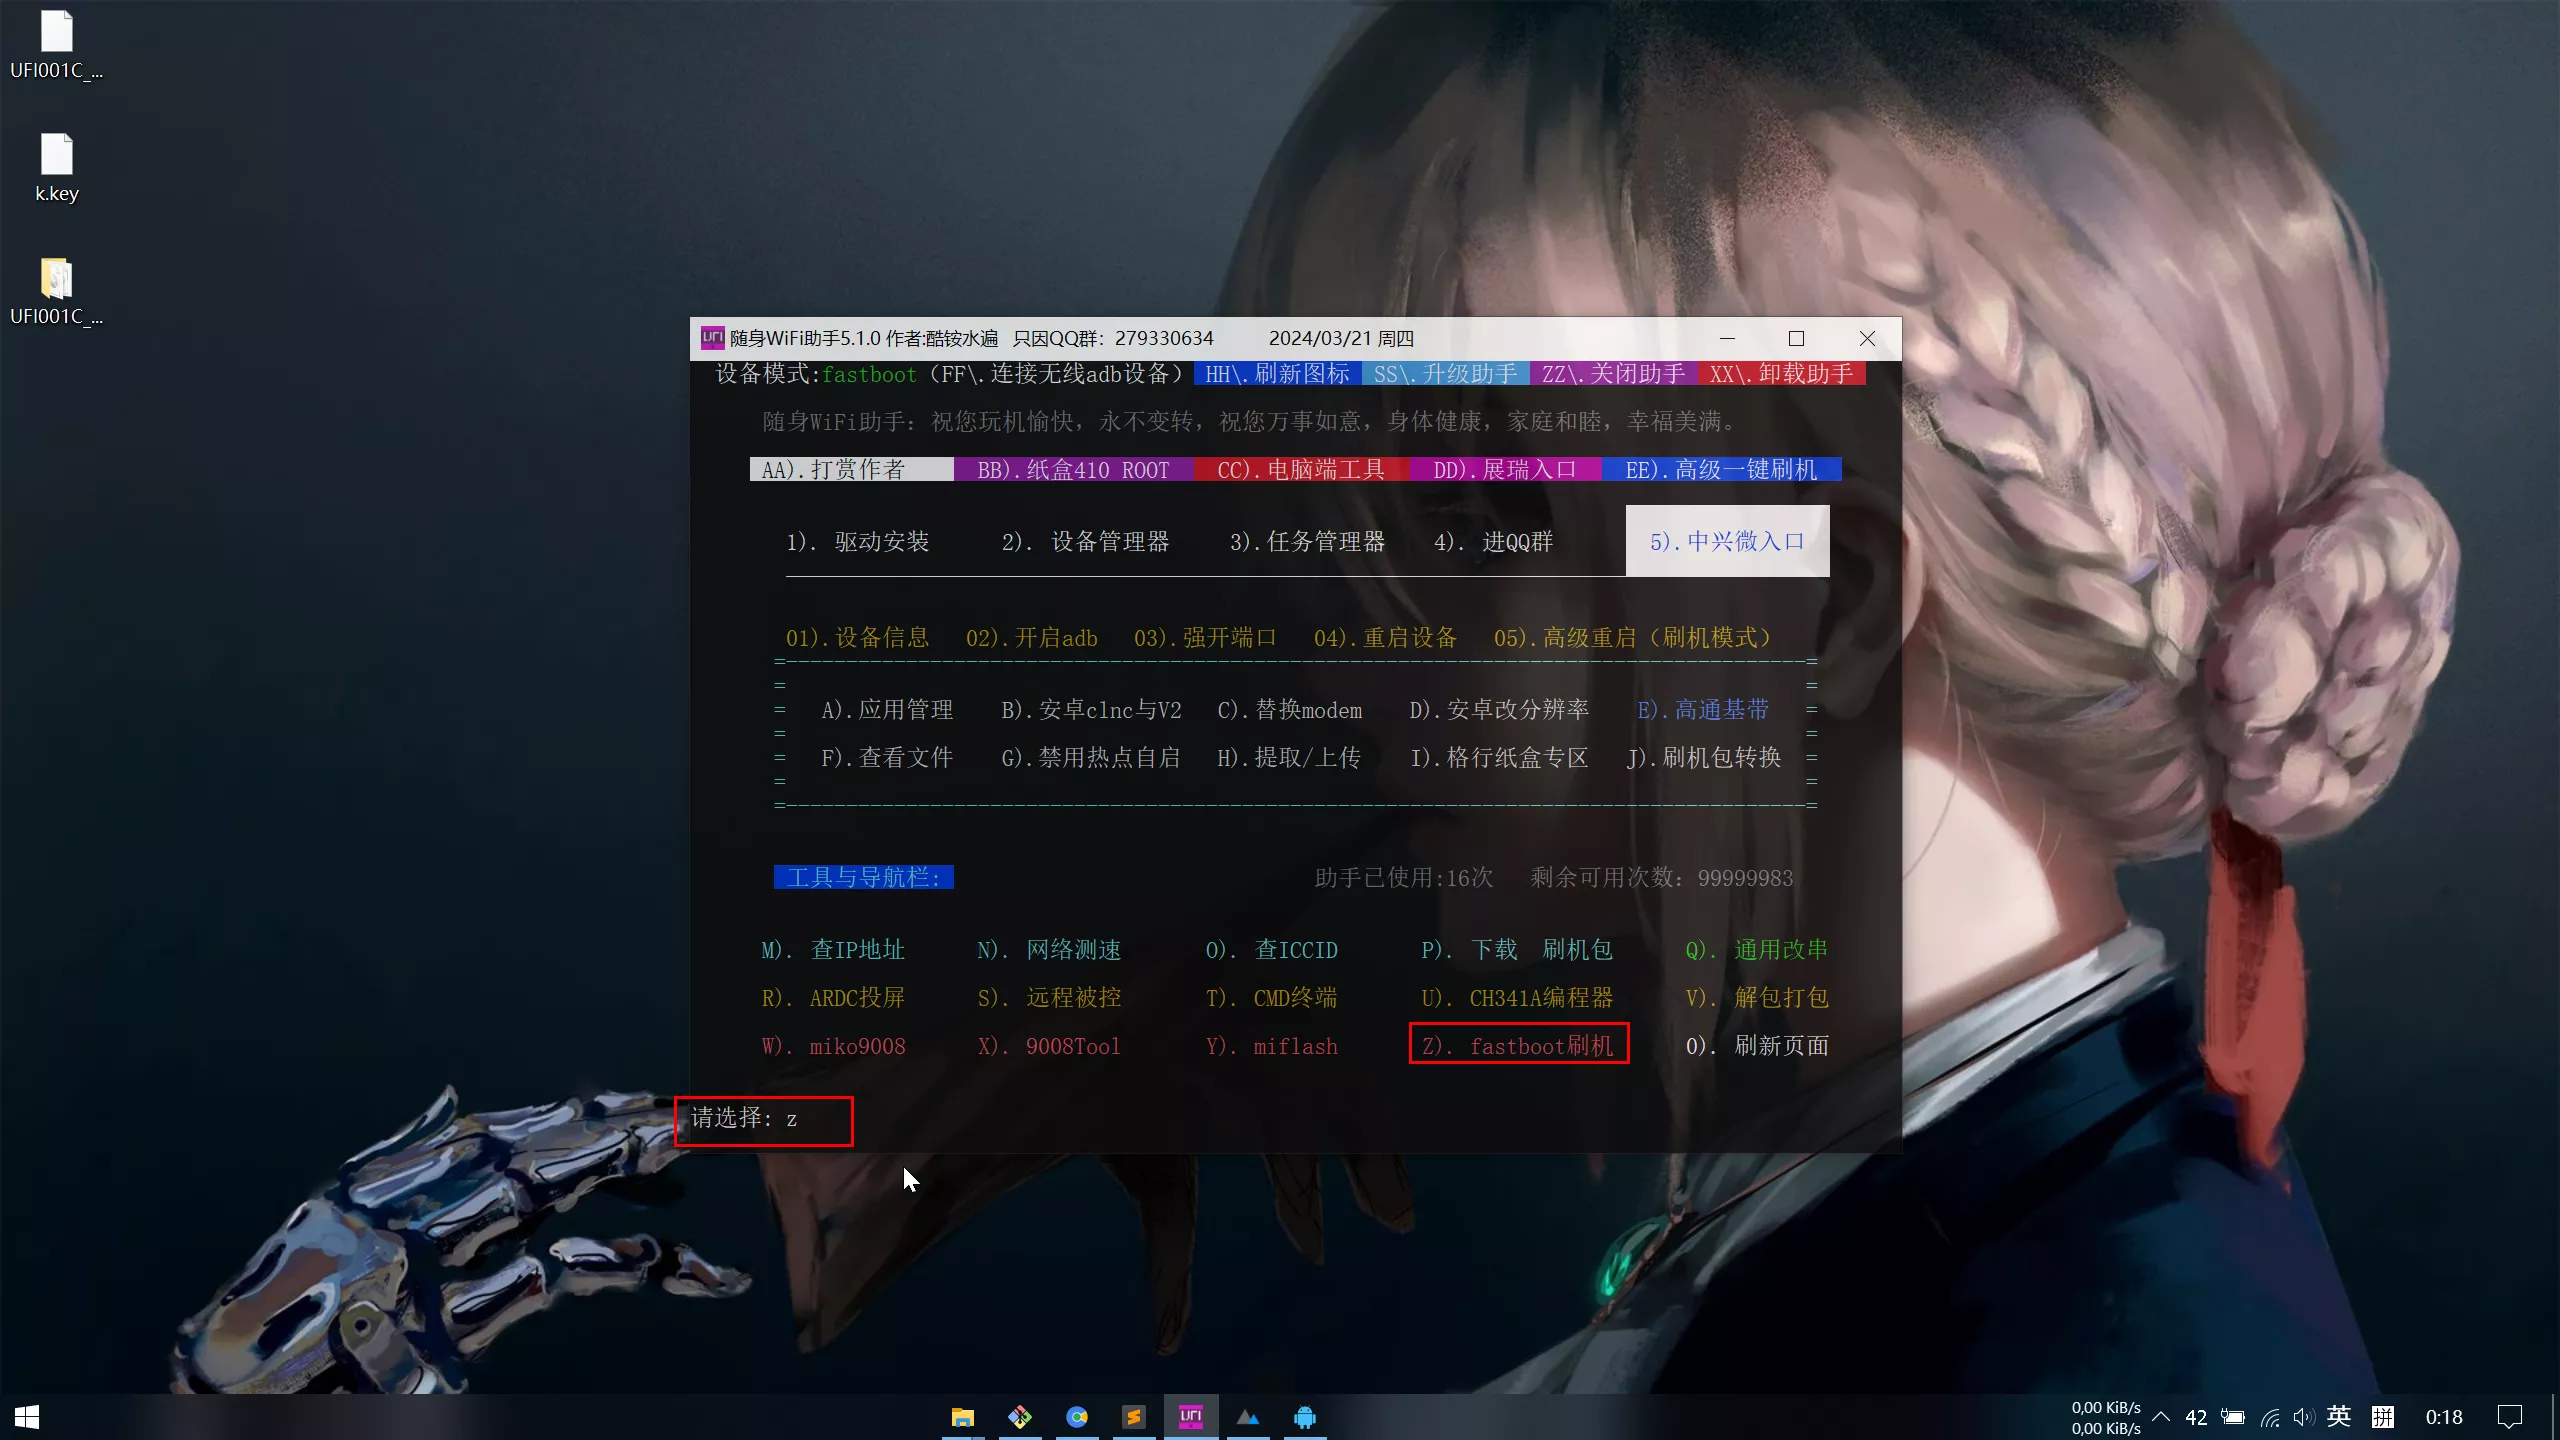Click B).安卓clnc与V2 entry
Image resolution: width=2560 pixels, height=1440 pixels.
[1092, 710]
